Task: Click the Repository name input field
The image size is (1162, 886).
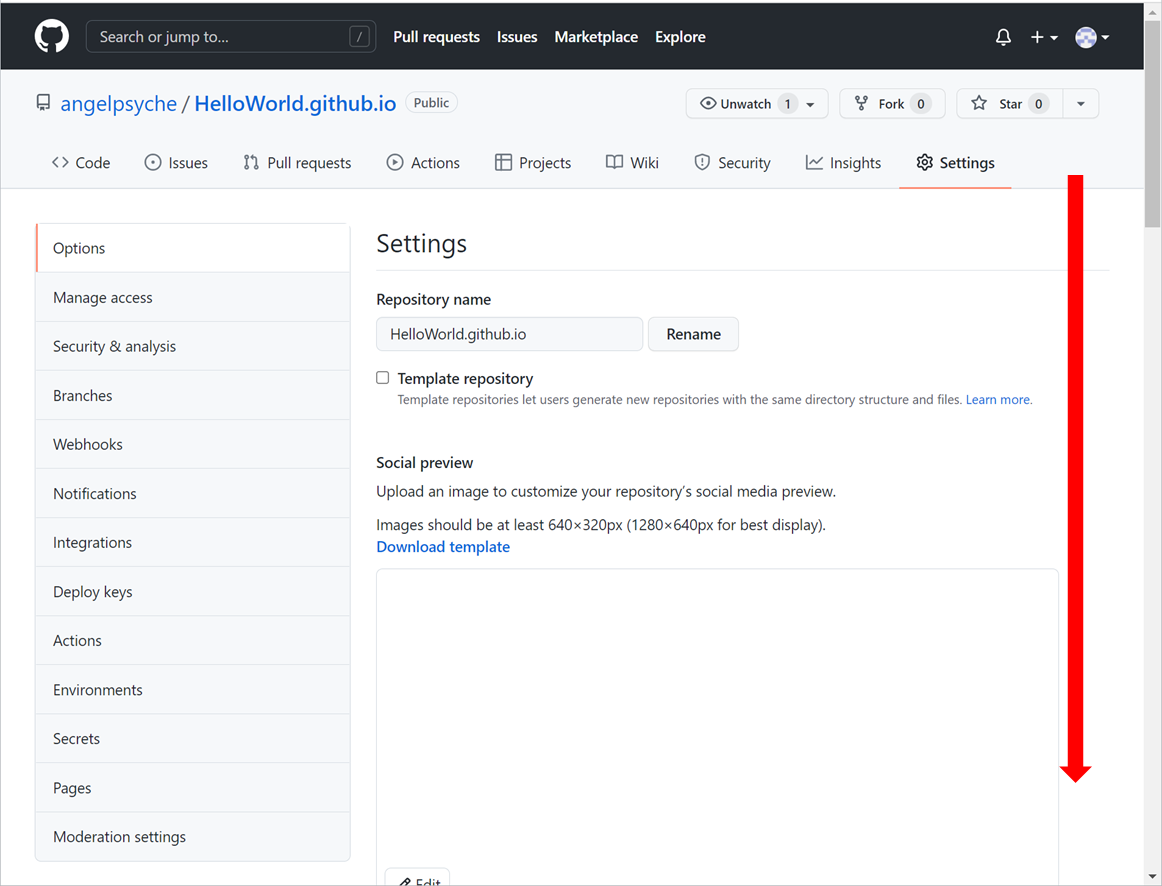Action: point(509,334)
